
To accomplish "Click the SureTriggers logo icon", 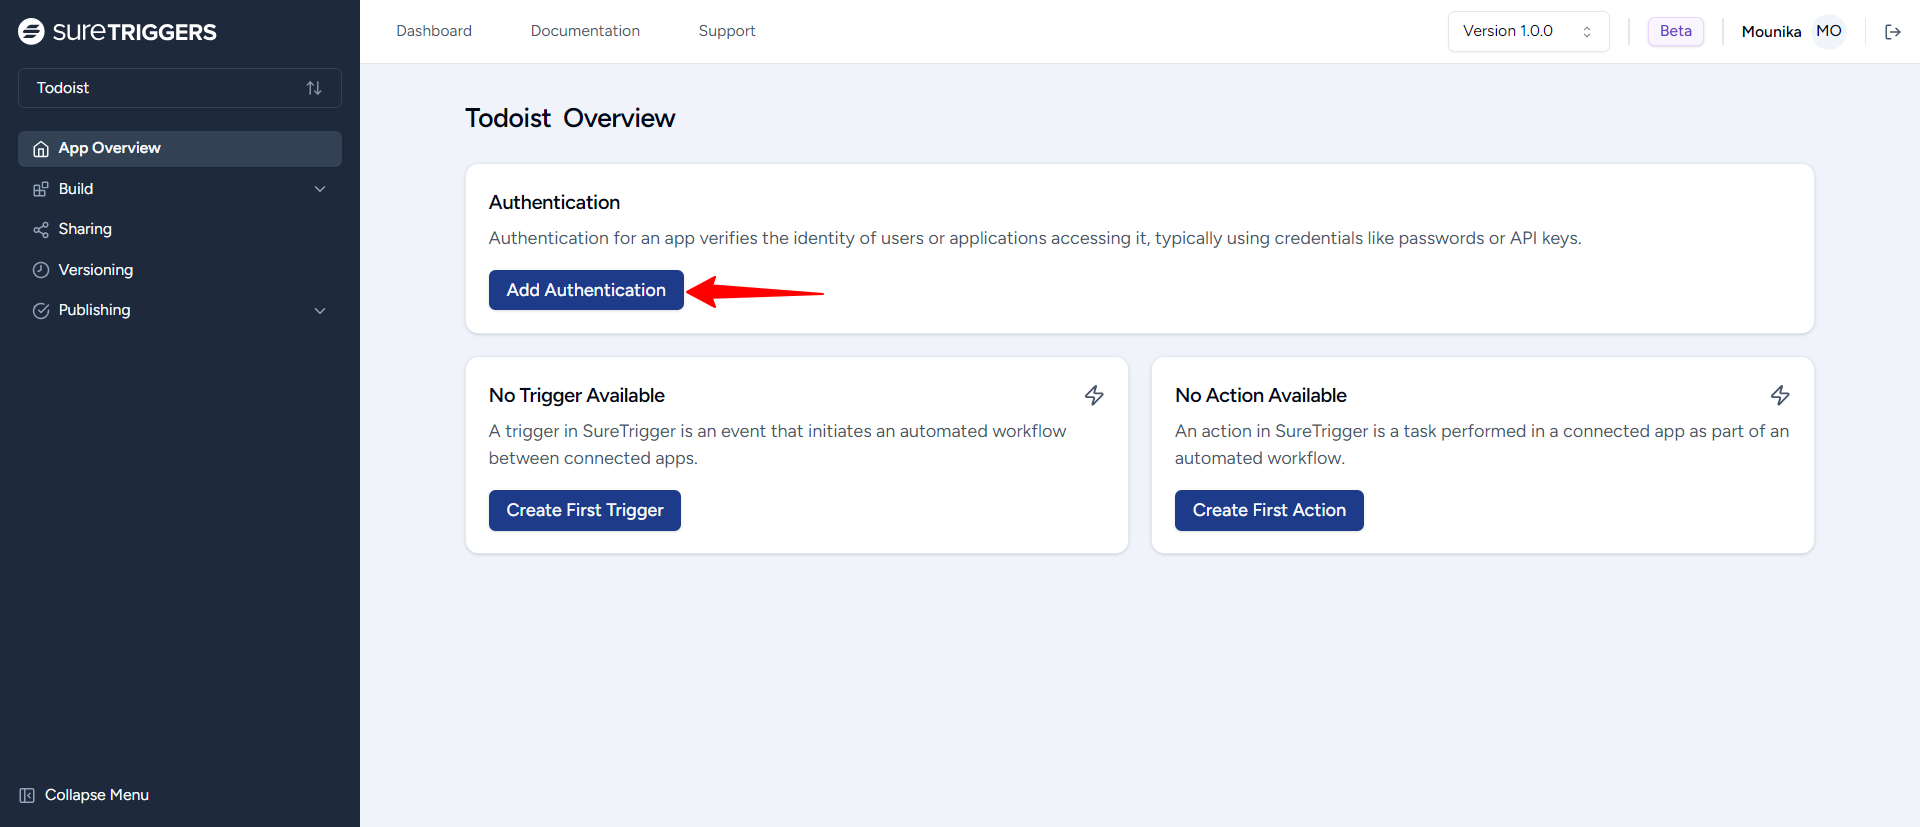I will [31, 32].
